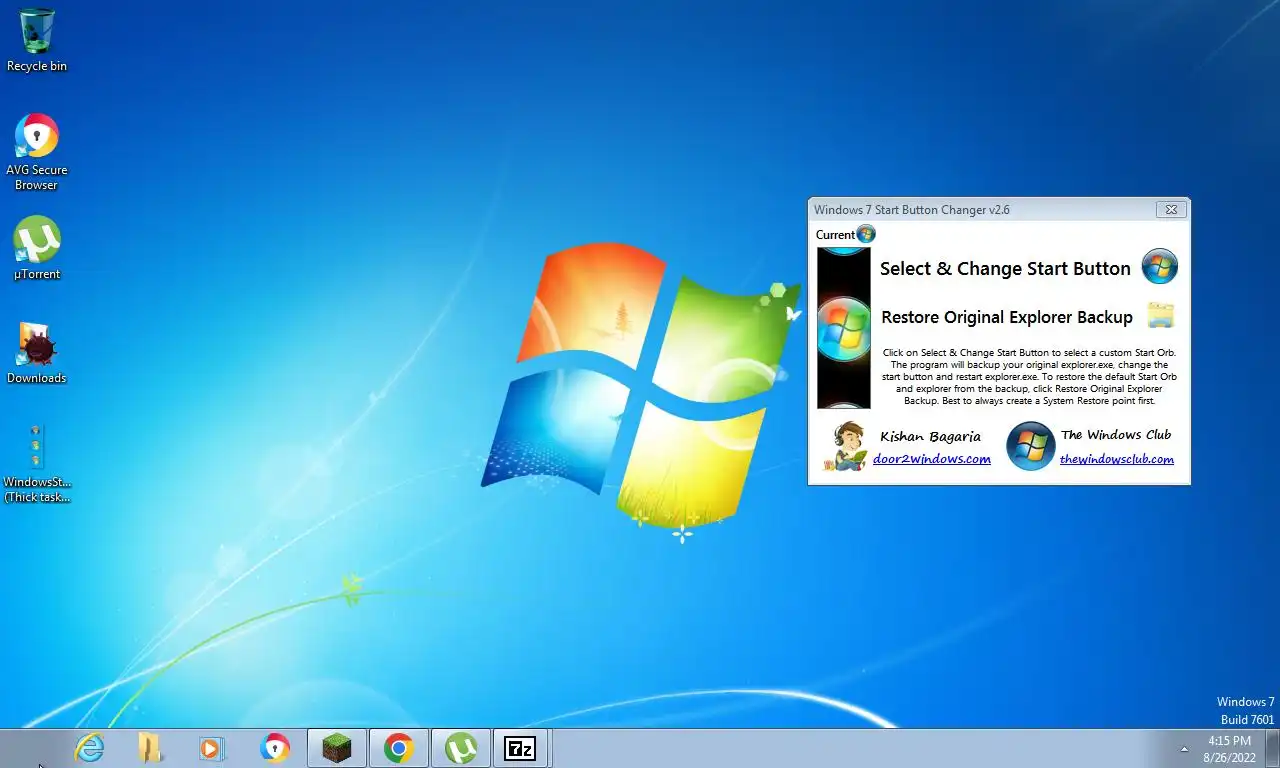Click The Windows Club name text
Screen dimensions: 1280x768
point(1116,434)
